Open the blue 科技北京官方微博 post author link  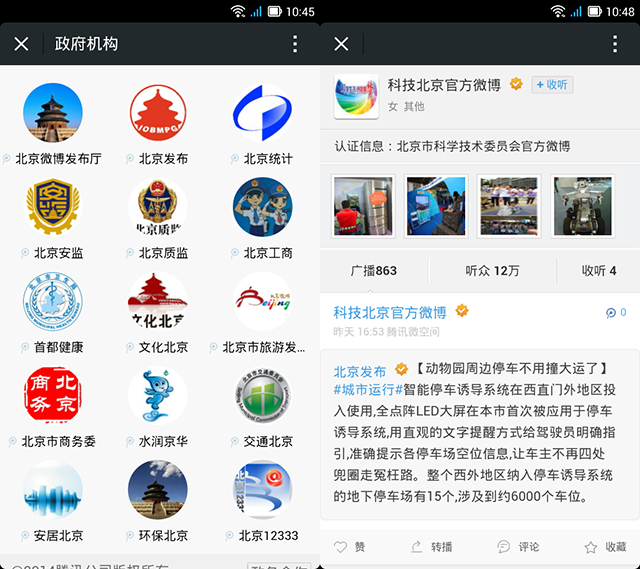point(390,313)
